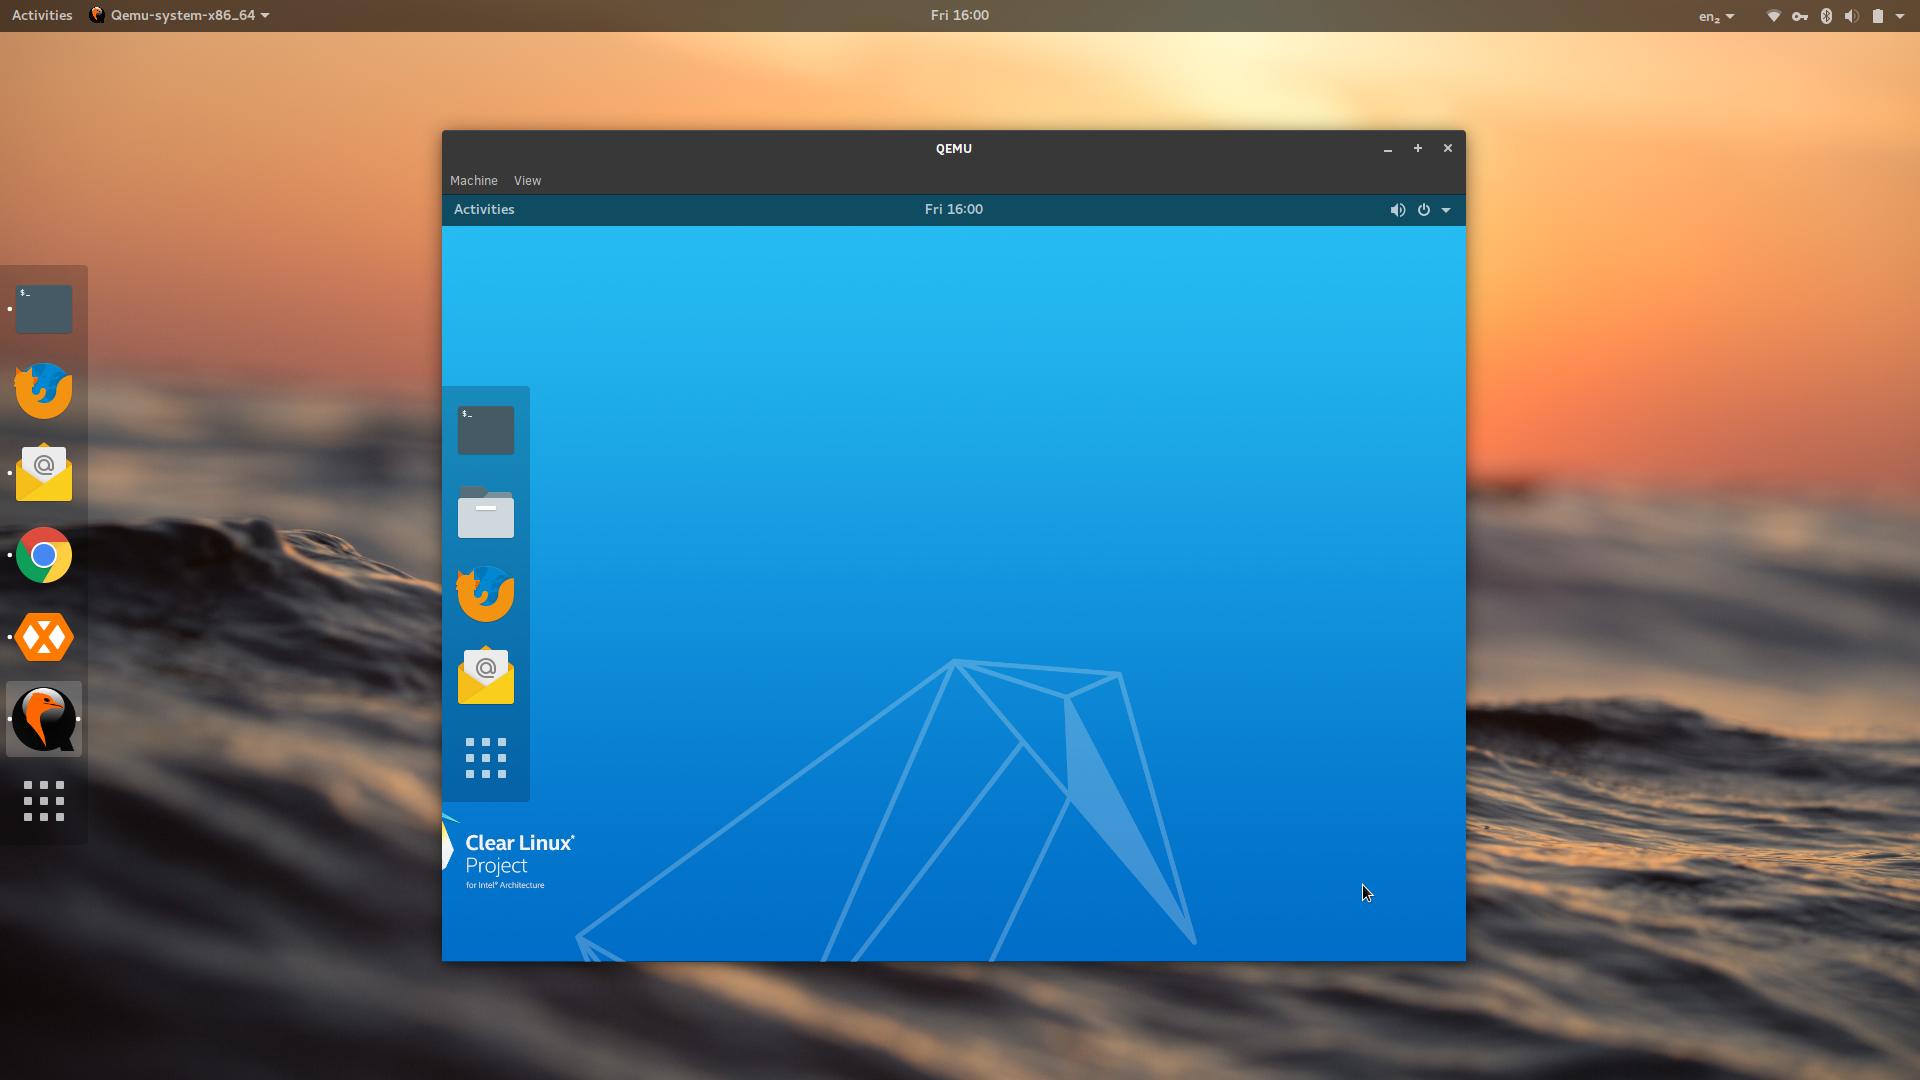1920x1080 pixels.
Task: Click the guest power icon
Action: click(x=1424, y=210)
